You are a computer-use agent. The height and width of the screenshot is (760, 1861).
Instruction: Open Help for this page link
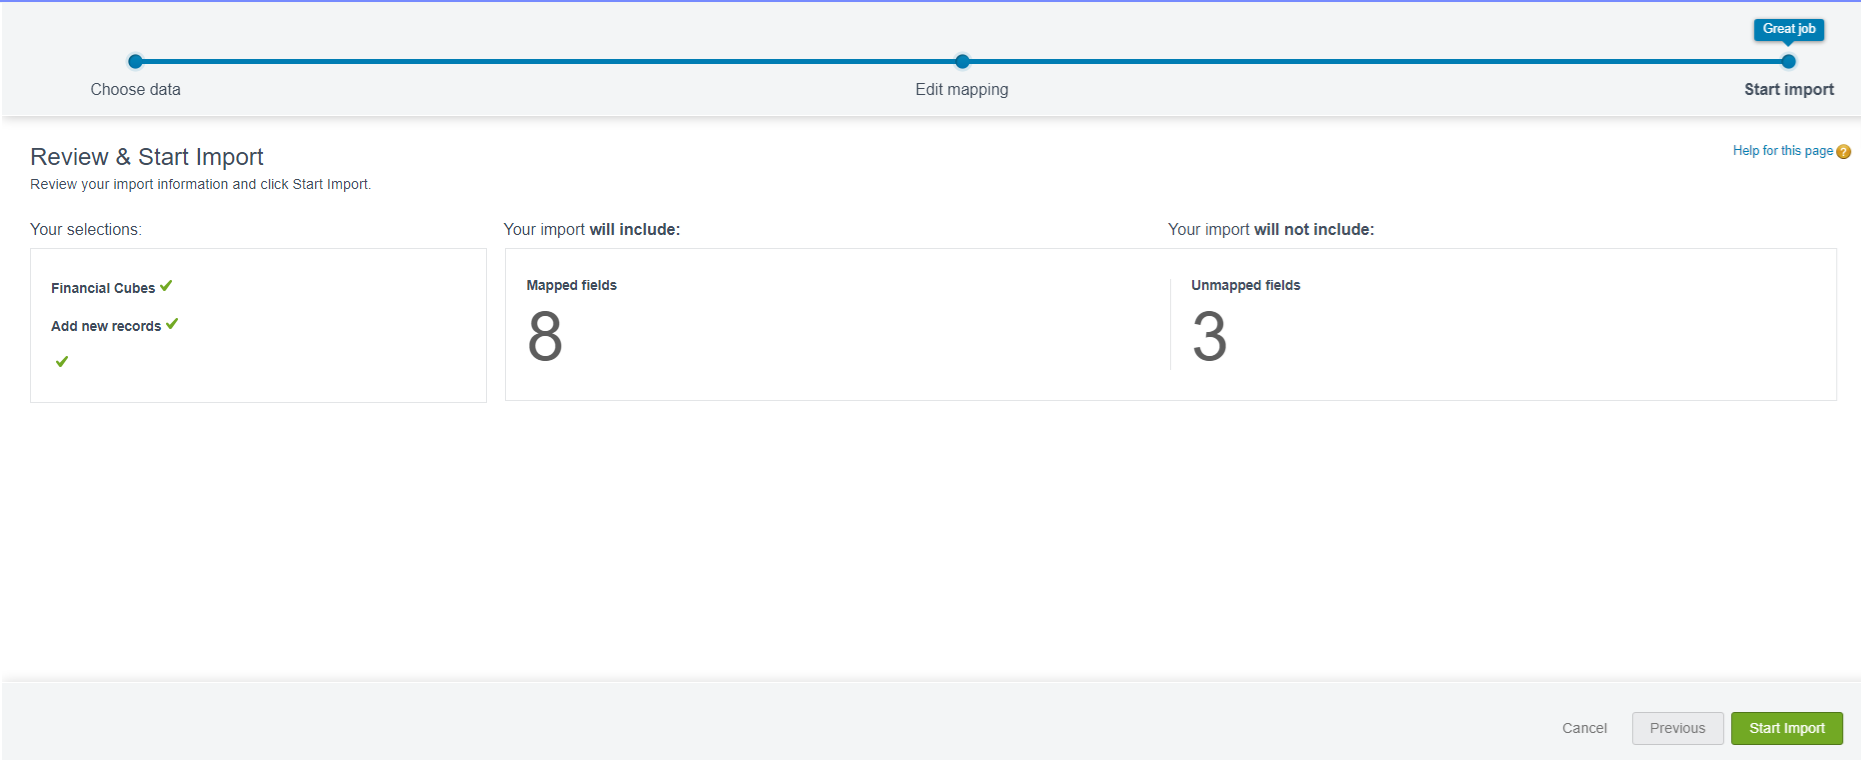(1783, 151)
